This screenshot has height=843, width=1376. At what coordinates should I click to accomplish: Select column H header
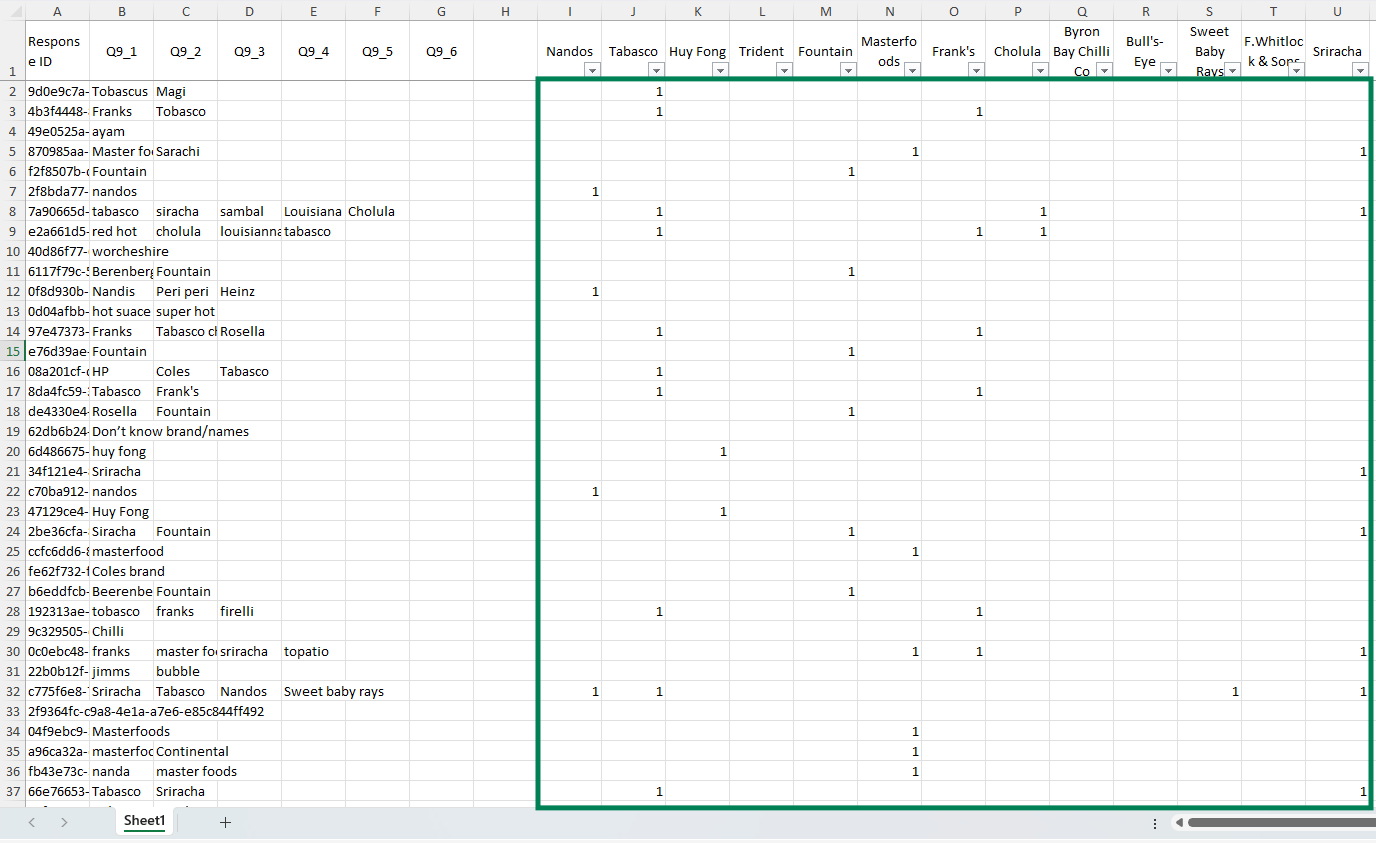[x=505, y=11]
